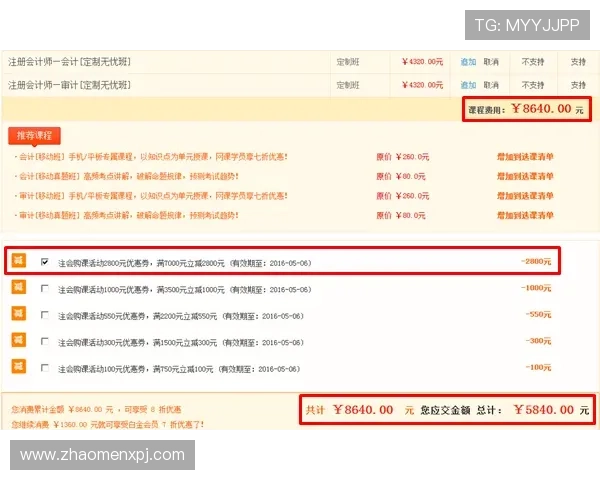600x480 pixels.
Task: Click the orange 减 icon beside 2800元 coupon
Action: pos(19,261)
